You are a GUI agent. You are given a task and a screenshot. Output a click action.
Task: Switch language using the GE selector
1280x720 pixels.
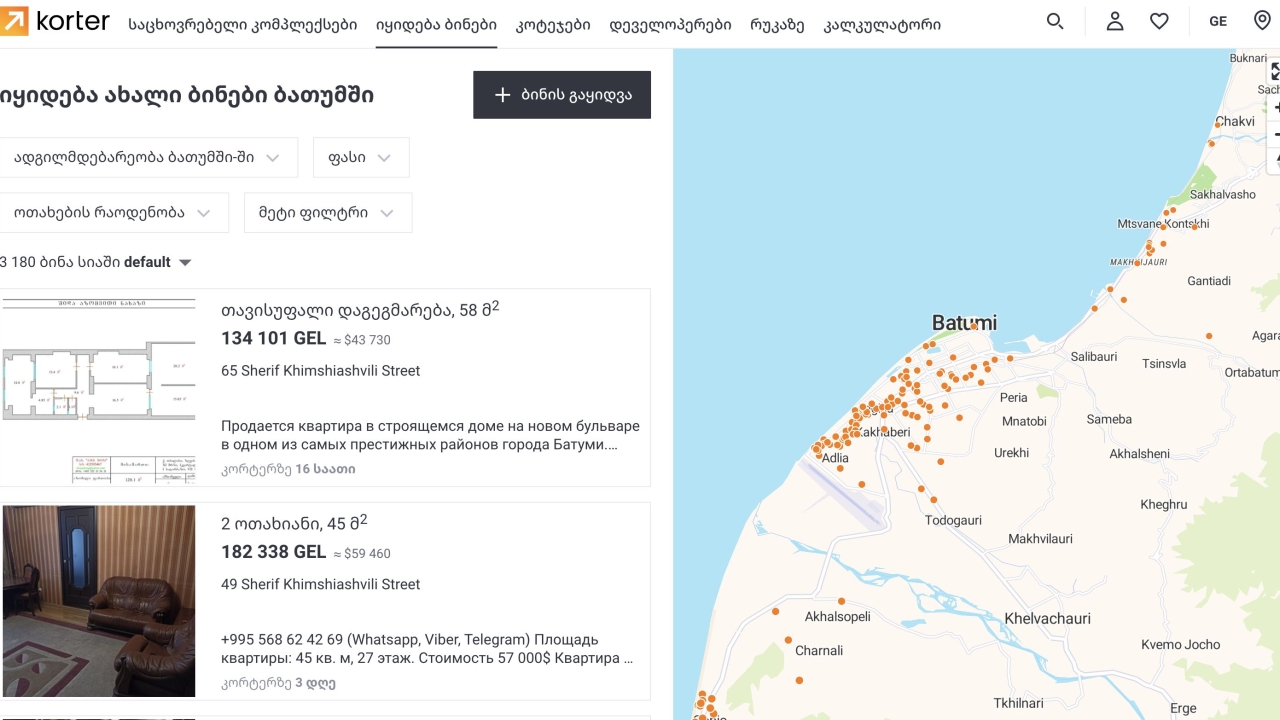pyautogui.click(x=1217, y=21)
